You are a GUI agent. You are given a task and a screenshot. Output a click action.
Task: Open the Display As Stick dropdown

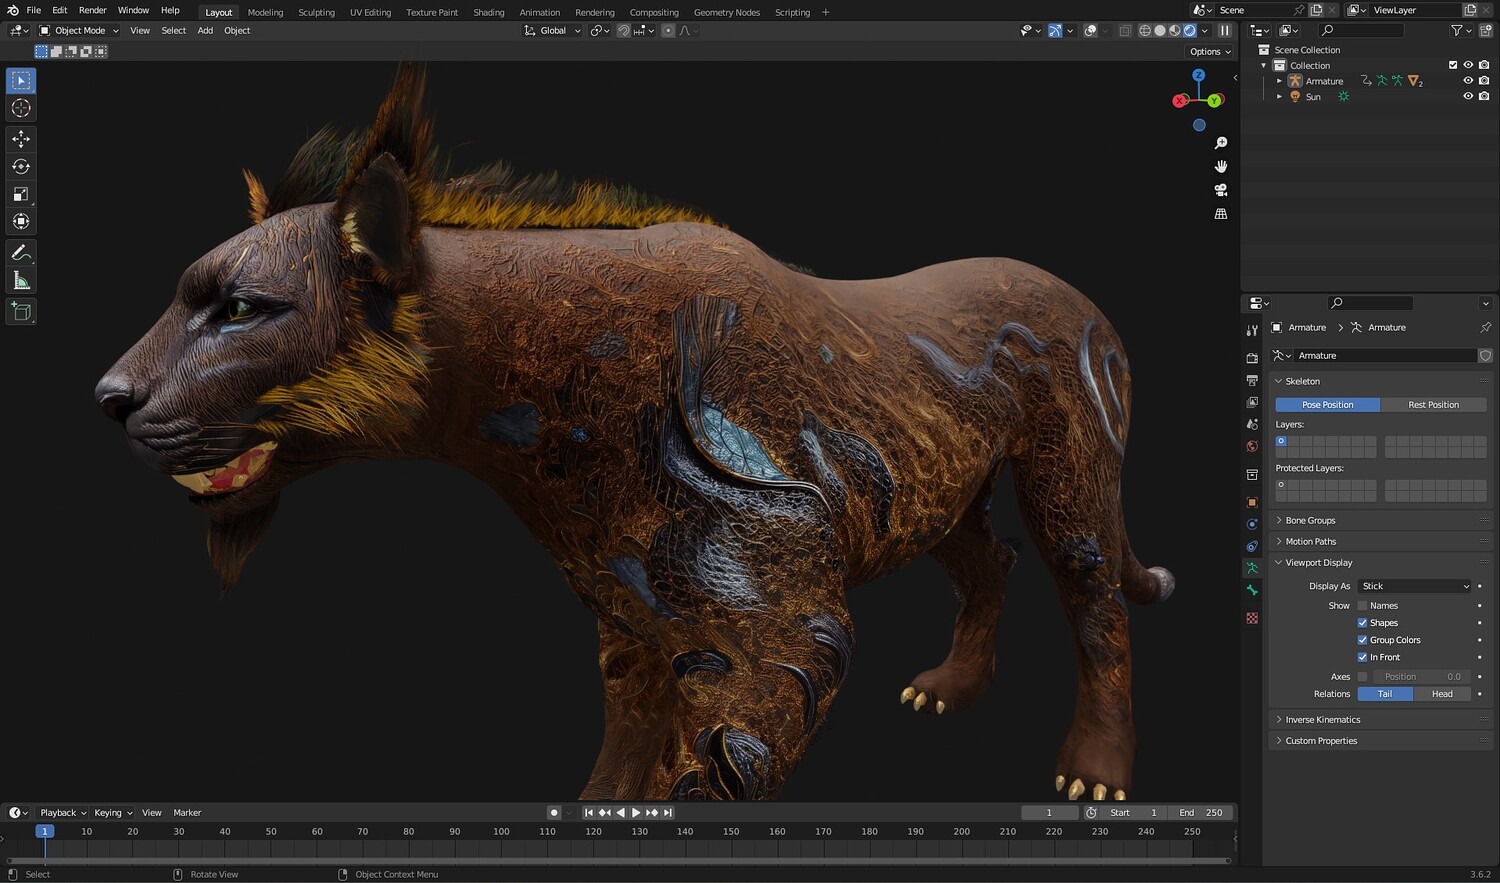click(1415, 586)
